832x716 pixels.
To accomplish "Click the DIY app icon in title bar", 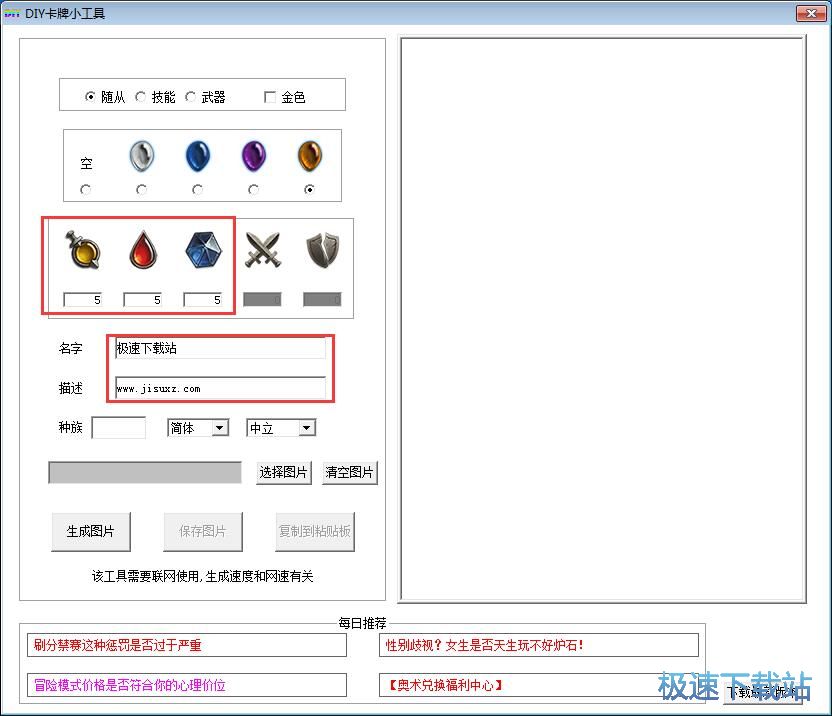I will 12,13.
